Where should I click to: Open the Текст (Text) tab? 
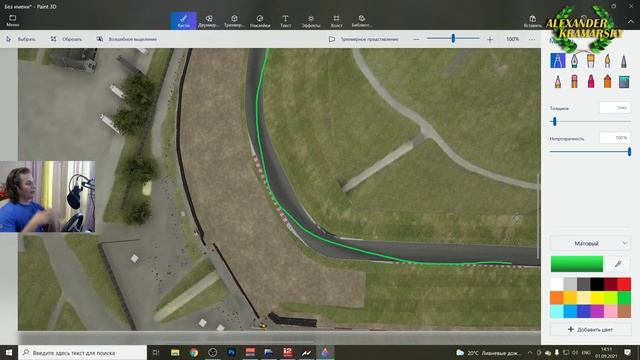[x=285, y=20]
